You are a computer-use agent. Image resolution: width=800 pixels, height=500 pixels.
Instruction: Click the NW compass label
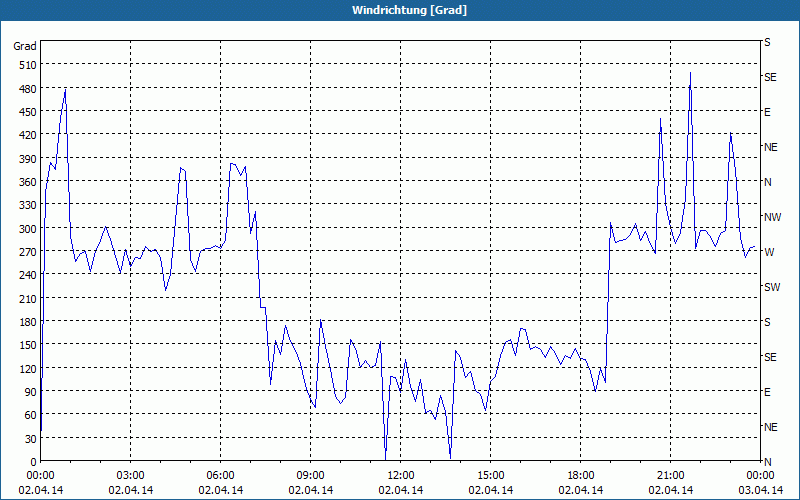[772, 217]
